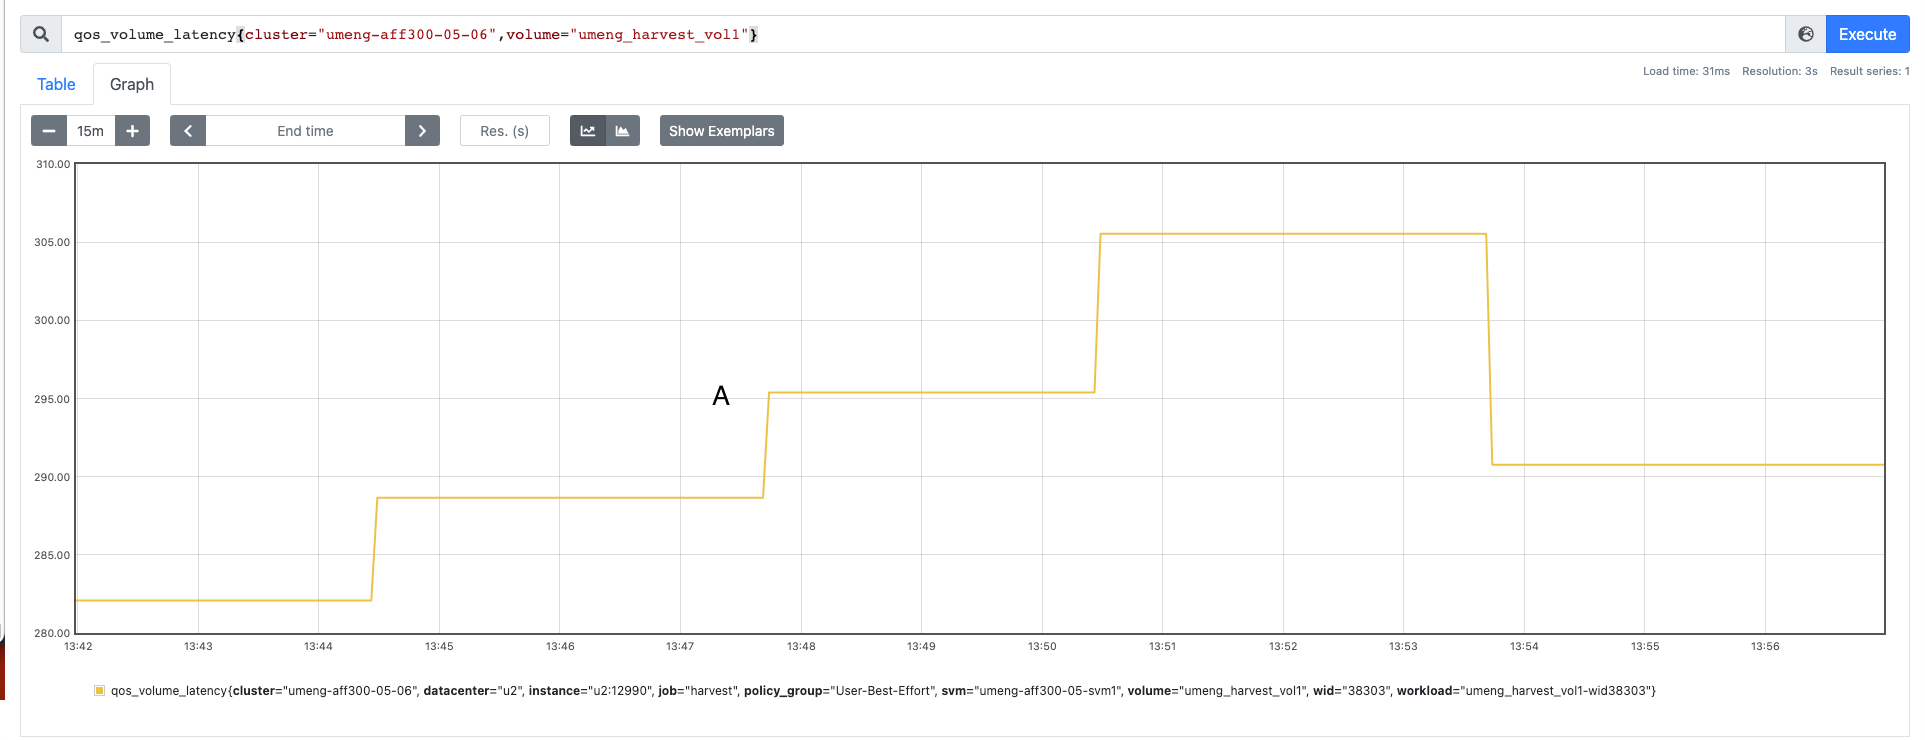
Task: Click the 'Result series: 1' text
Action: click(x=1869, y=71)
